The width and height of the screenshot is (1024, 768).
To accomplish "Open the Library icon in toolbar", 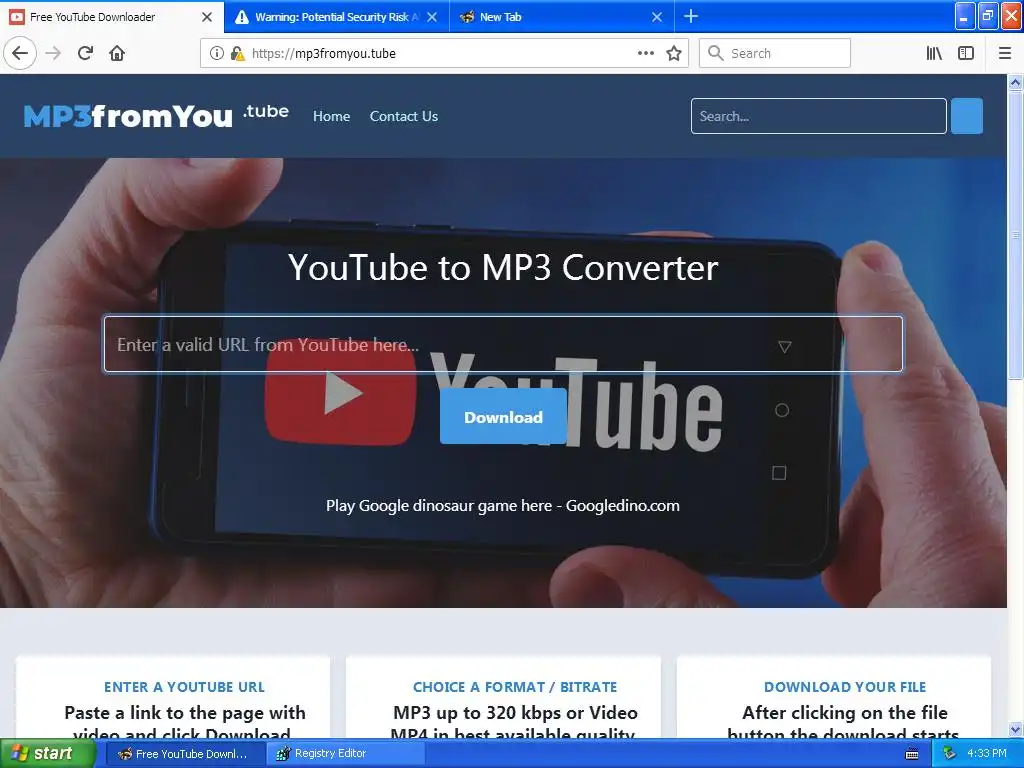I will pos(934,53).
